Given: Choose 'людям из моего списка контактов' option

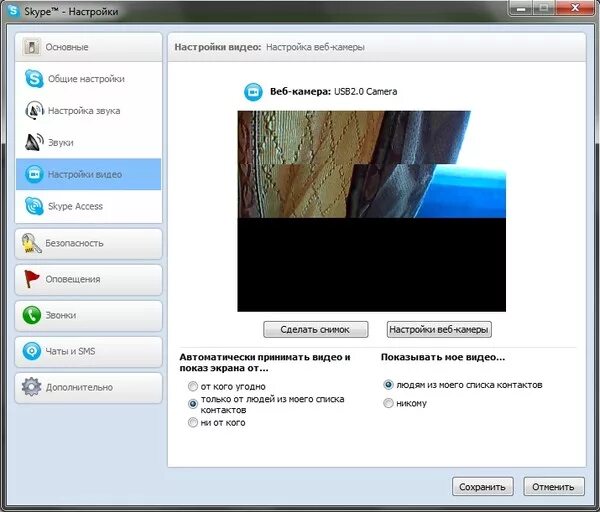Looking at the screenshot, I should coord(388,385).
